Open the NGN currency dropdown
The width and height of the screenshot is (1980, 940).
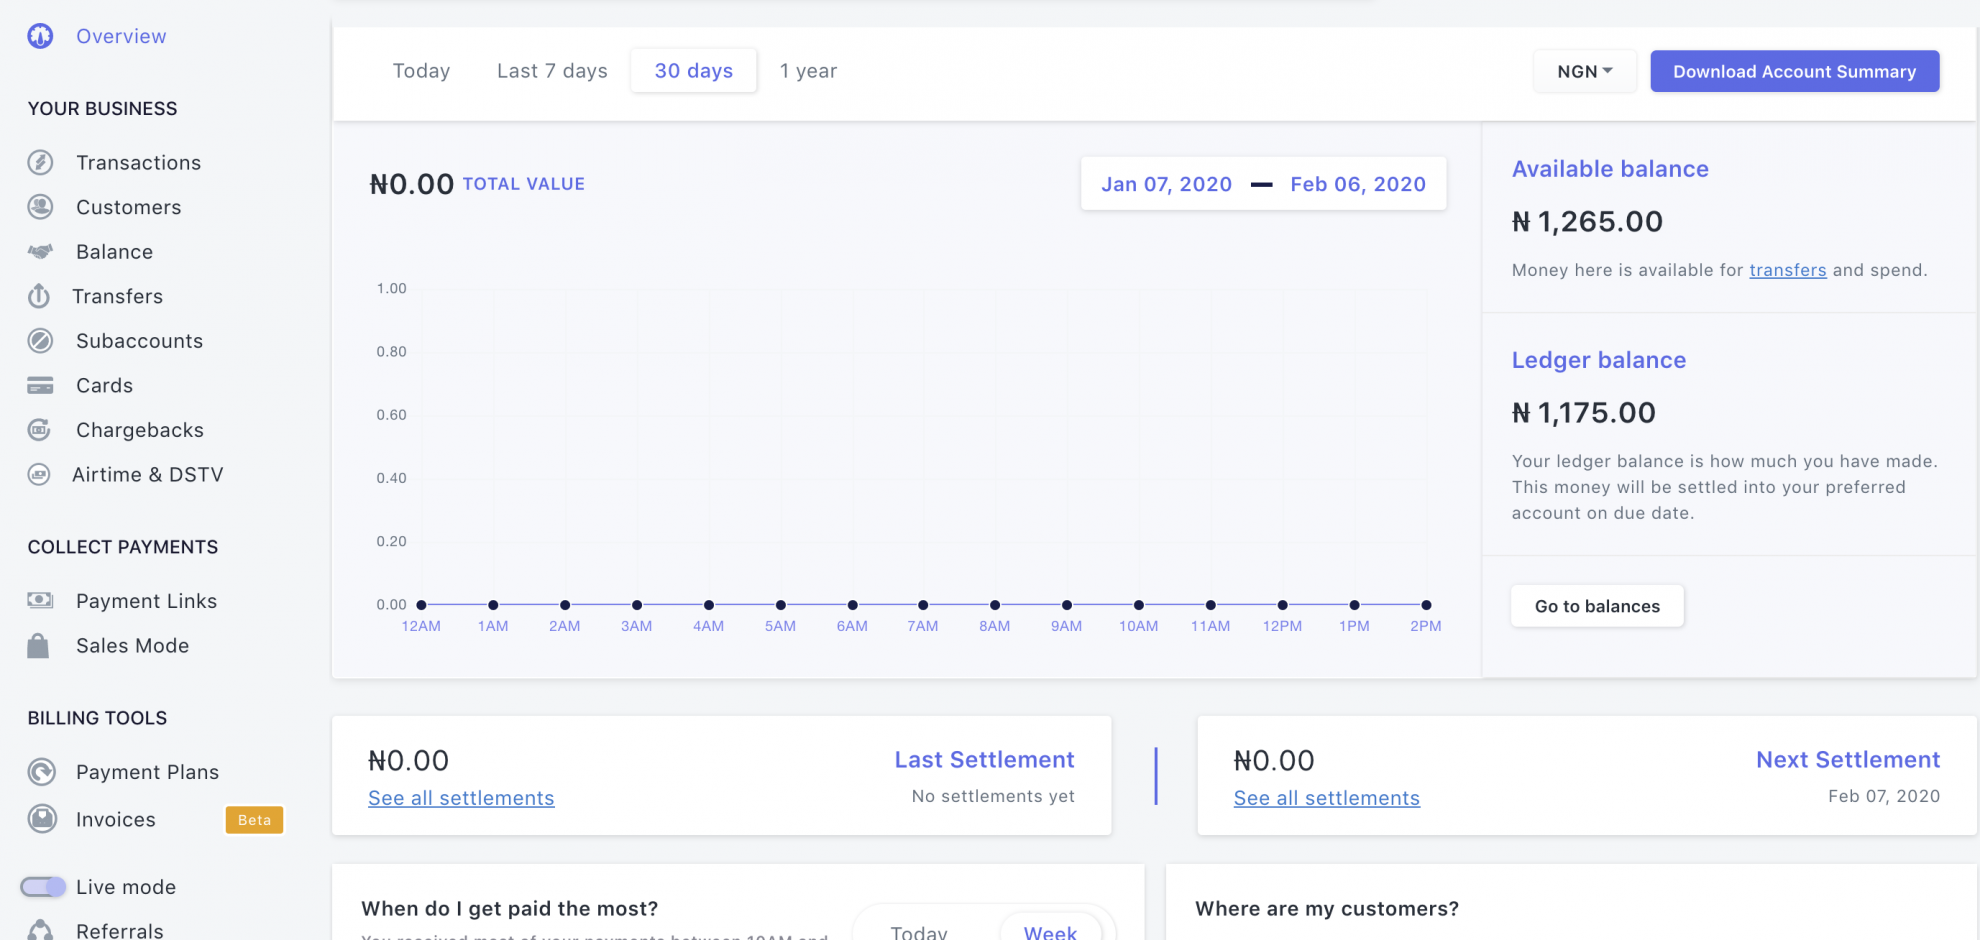(1584, 71)
